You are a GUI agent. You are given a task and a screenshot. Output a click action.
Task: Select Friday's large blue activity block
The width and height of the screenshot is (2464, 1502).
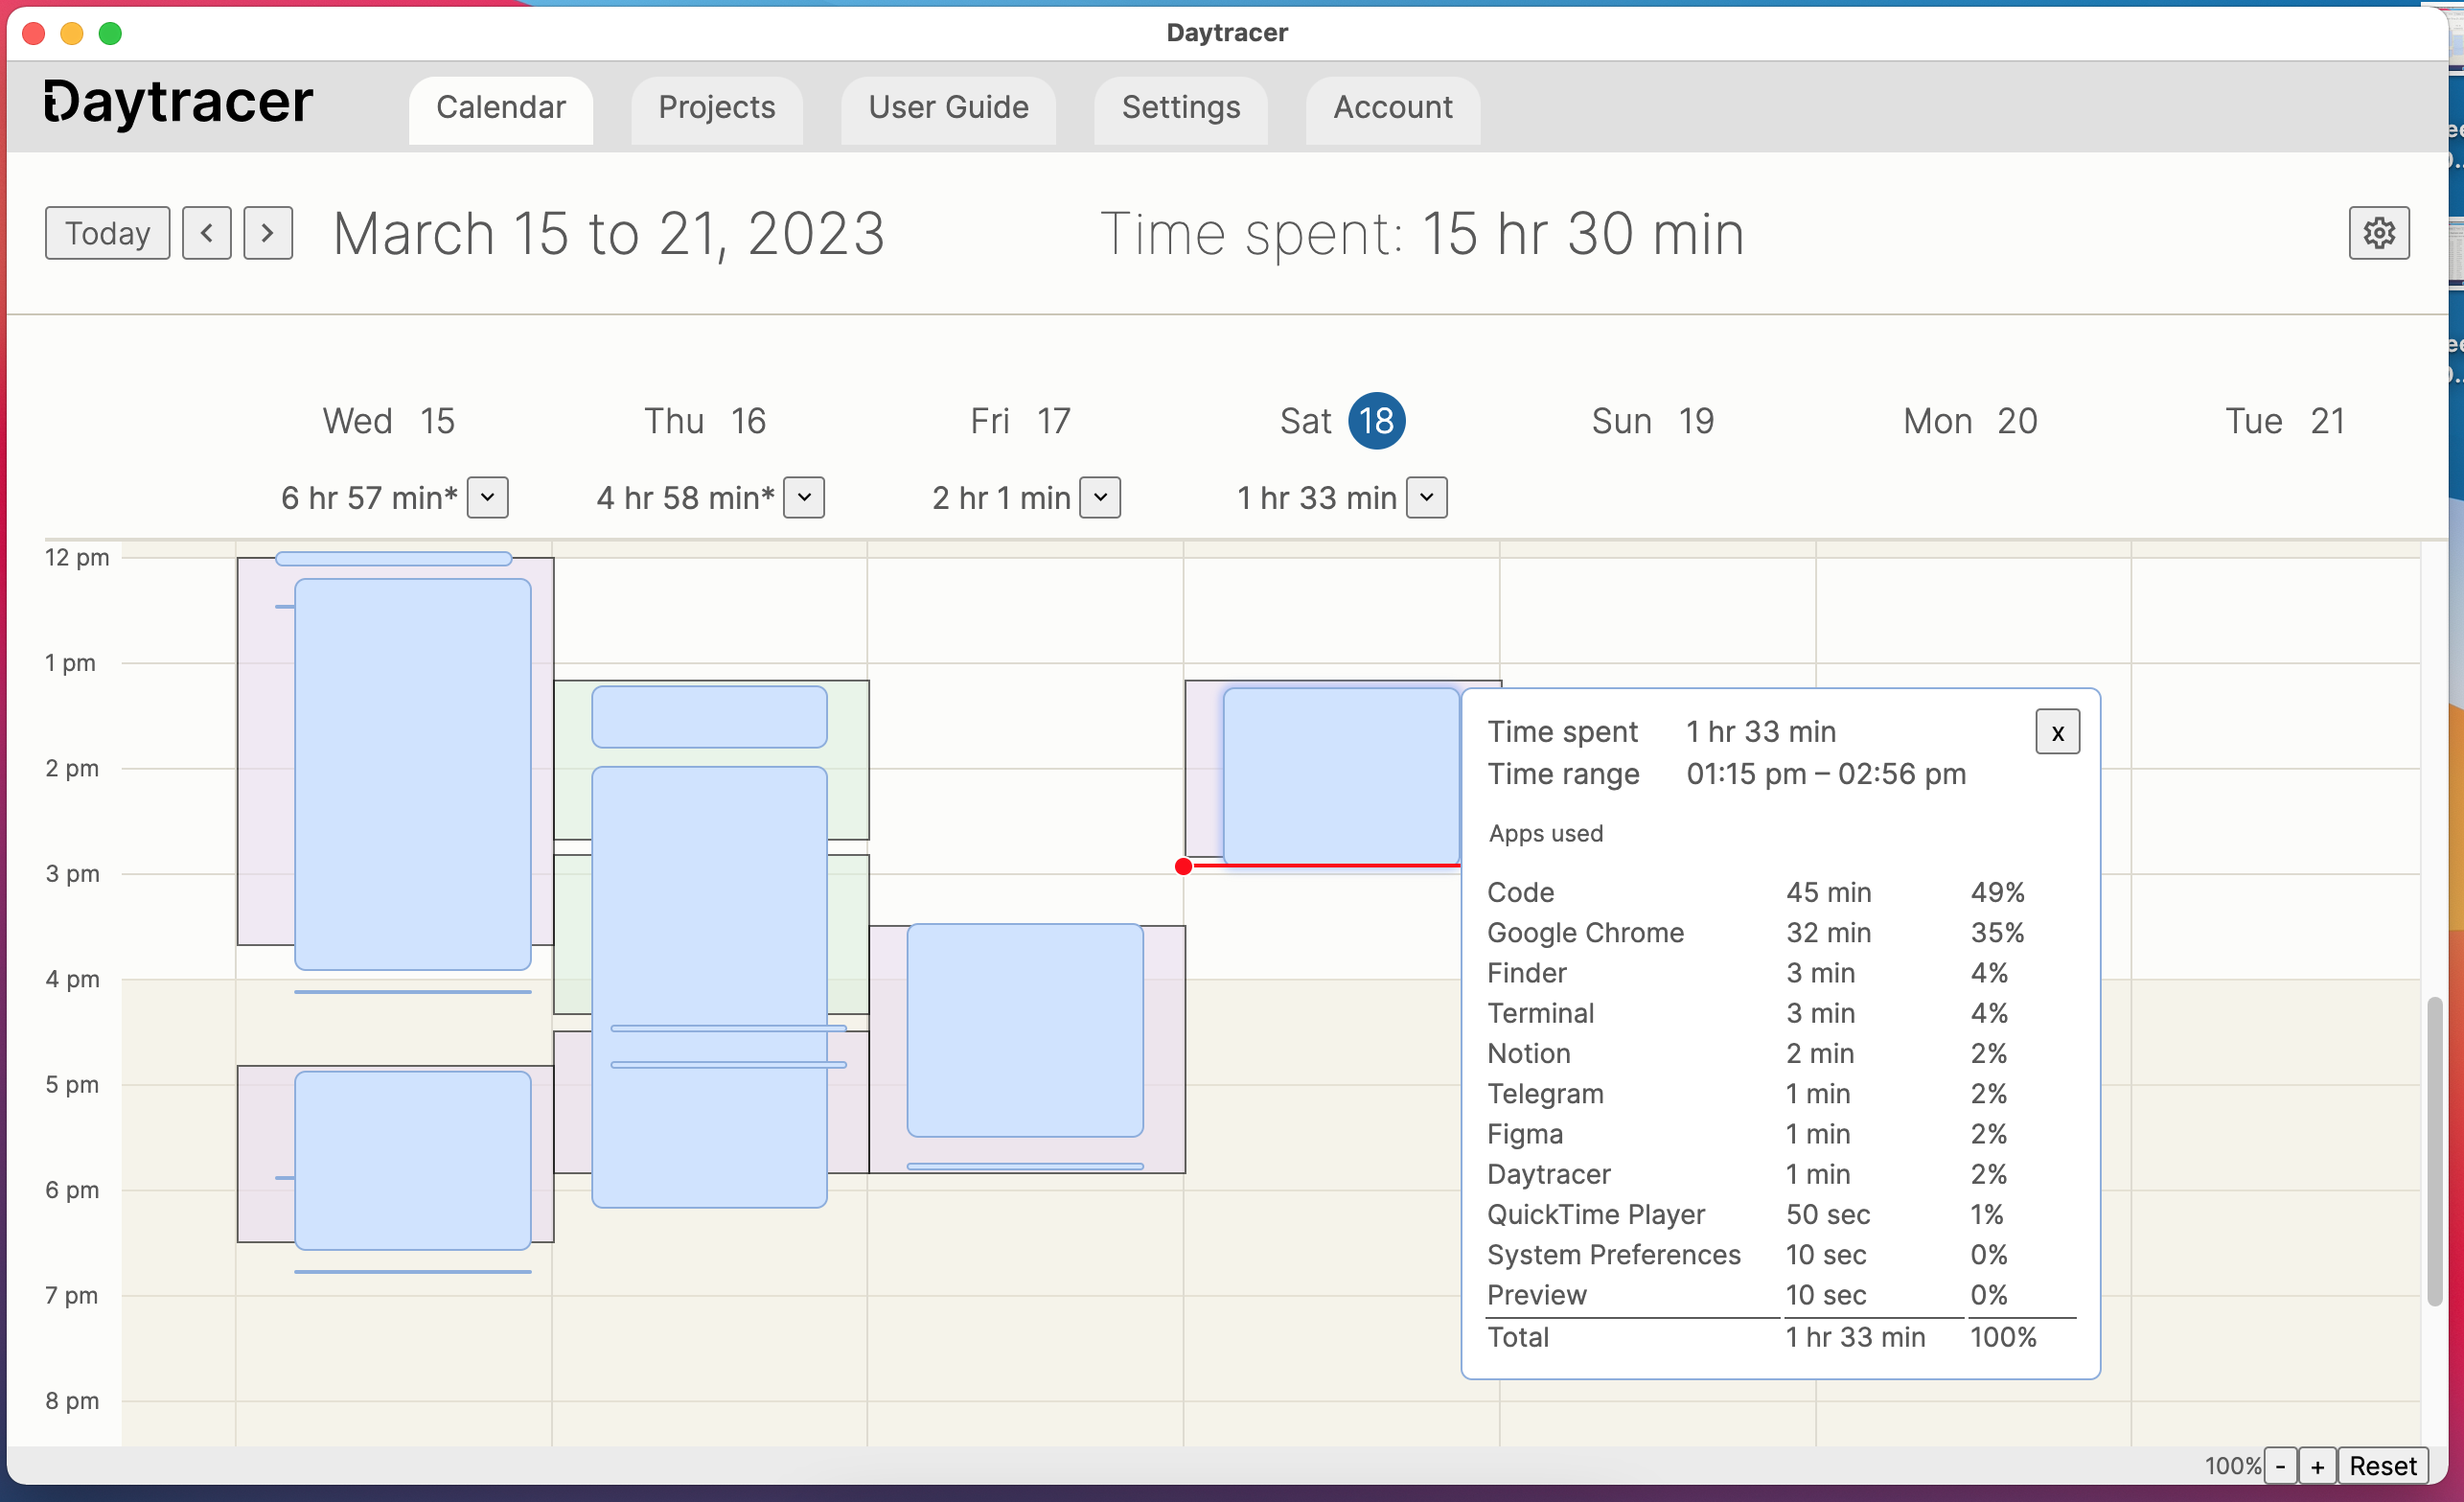pos(1025,1030)
